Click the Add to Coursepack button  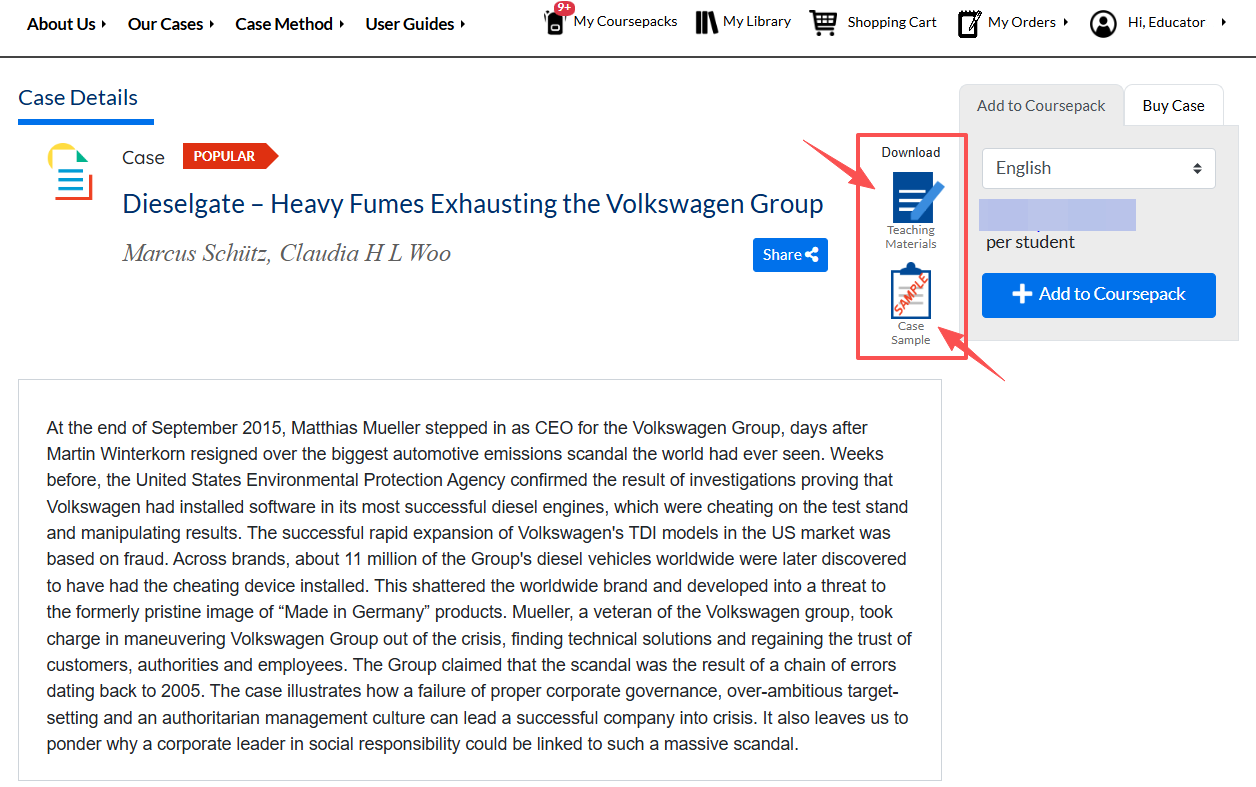1098,295
